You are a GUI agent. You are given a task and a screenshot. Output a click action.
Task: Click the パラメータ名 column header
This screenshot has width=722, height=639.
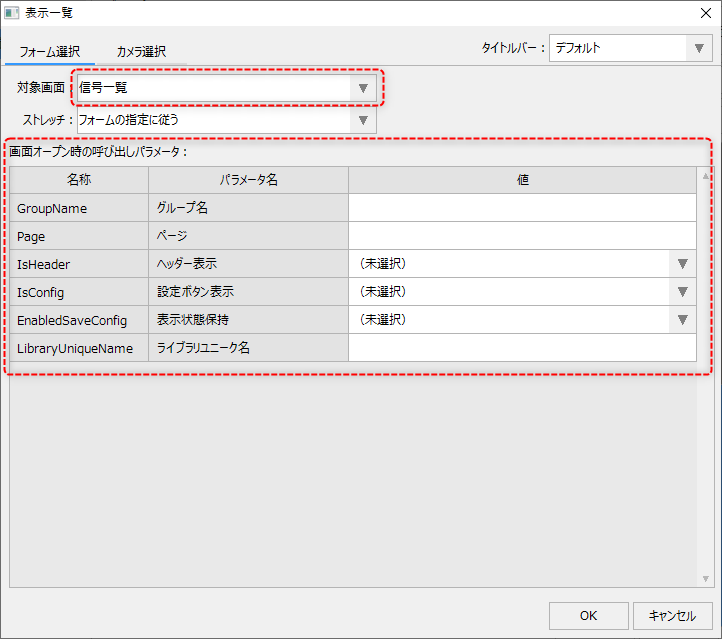coord(248,180)
